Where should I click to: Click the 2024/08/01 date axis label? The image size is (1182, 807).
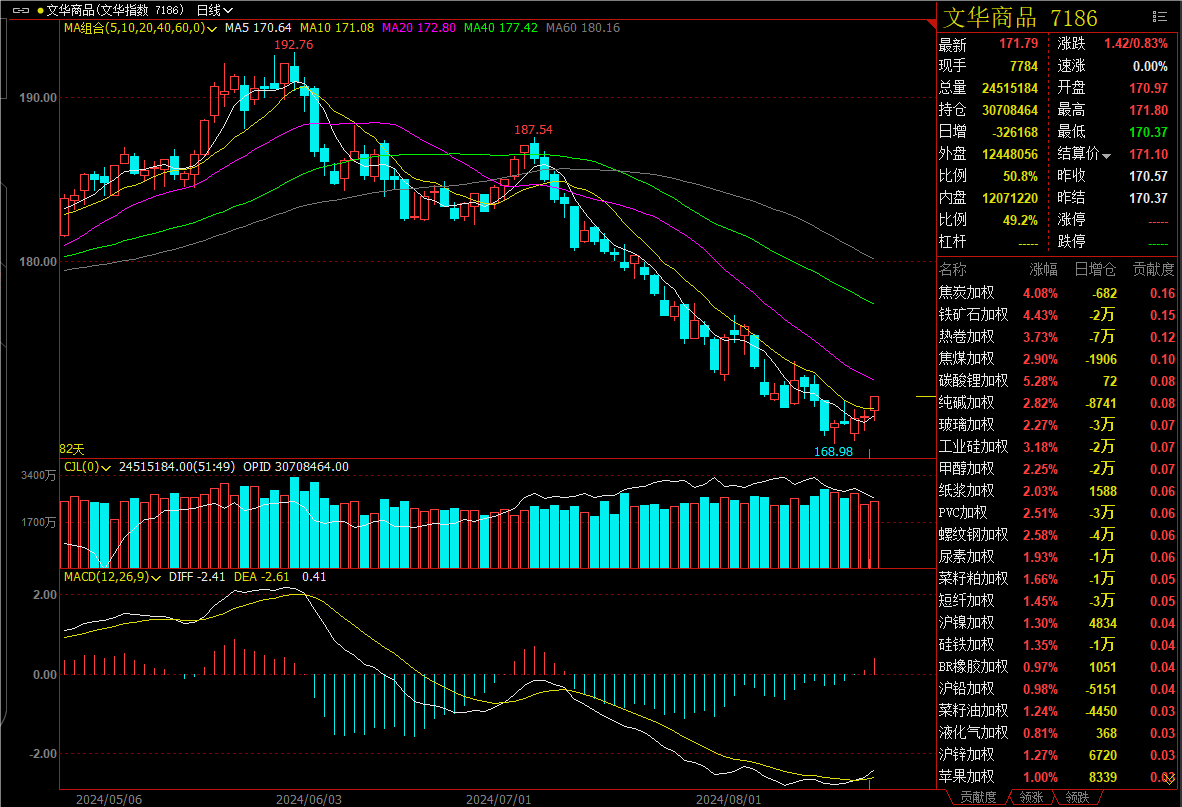point(728,799)
